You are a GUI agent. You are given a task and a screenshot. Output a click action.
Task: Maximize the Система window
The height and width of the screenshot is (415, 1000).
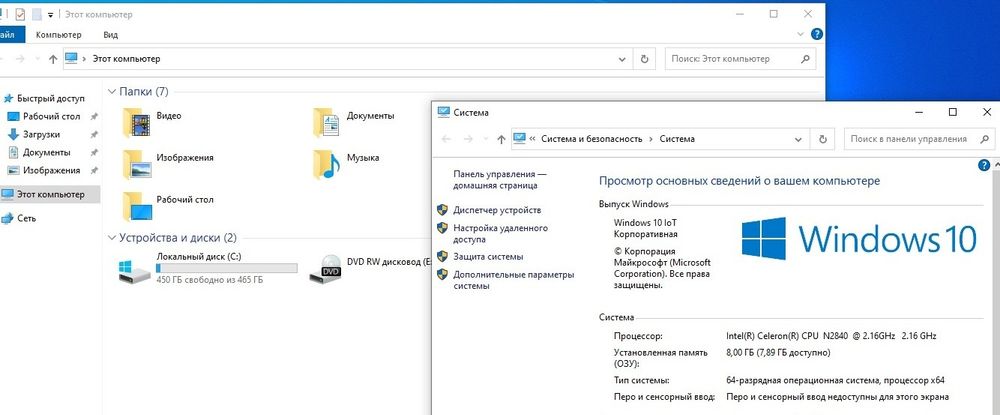[x=953, y=112]
